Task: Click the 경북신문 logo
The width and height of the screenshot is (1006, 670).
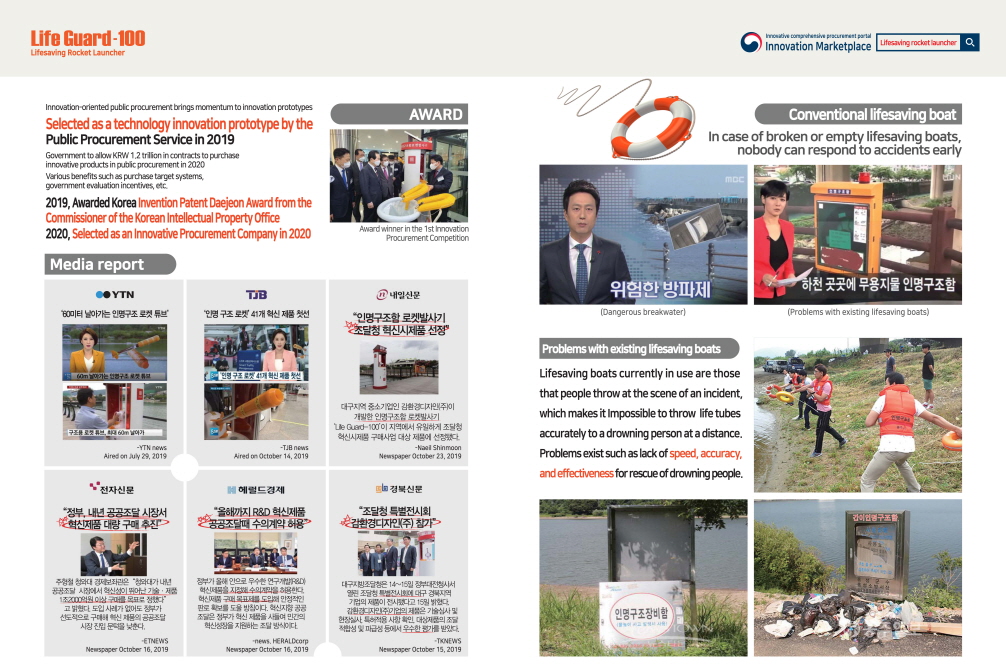Action: click(399, 489)
